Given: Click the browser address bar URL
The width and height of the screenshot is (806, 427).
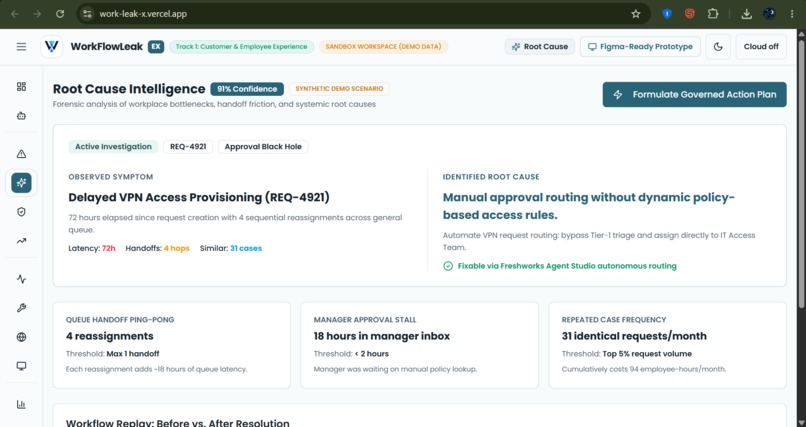Looking at the screenshot, I should (x=143, y=14).
